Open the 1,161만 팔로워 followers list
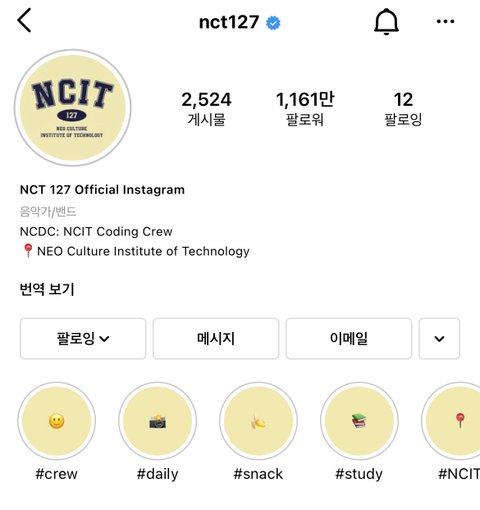Image resolution: width=480 pixels, height=510 pixels. pos(305,108)
